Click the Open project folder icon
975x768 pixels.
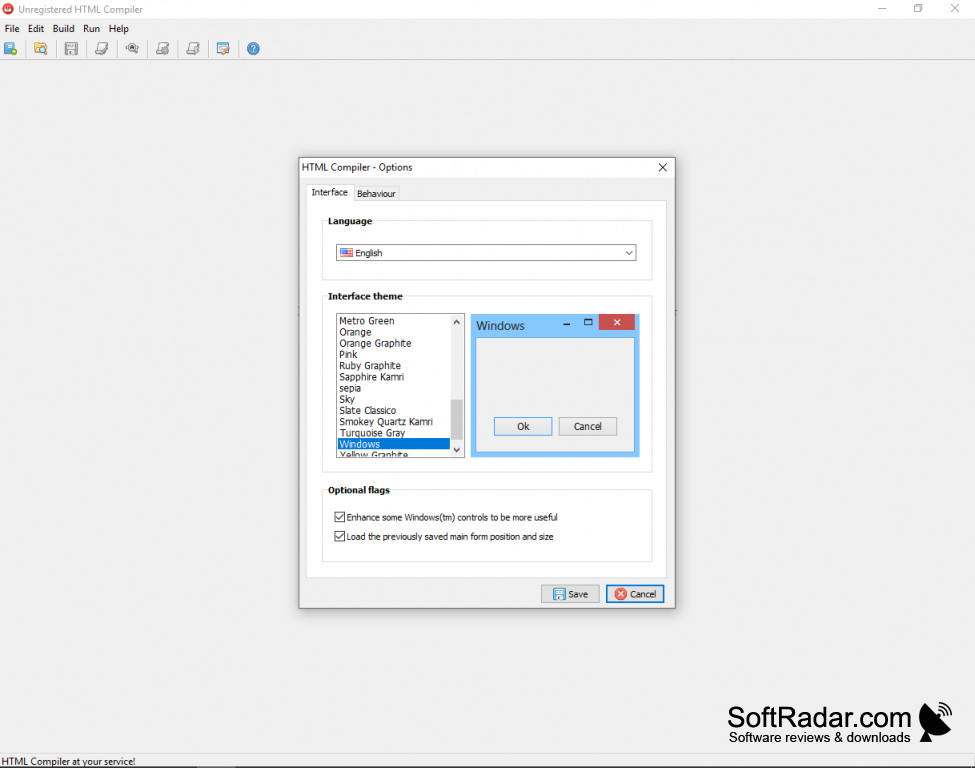click(x=40, y=49)
